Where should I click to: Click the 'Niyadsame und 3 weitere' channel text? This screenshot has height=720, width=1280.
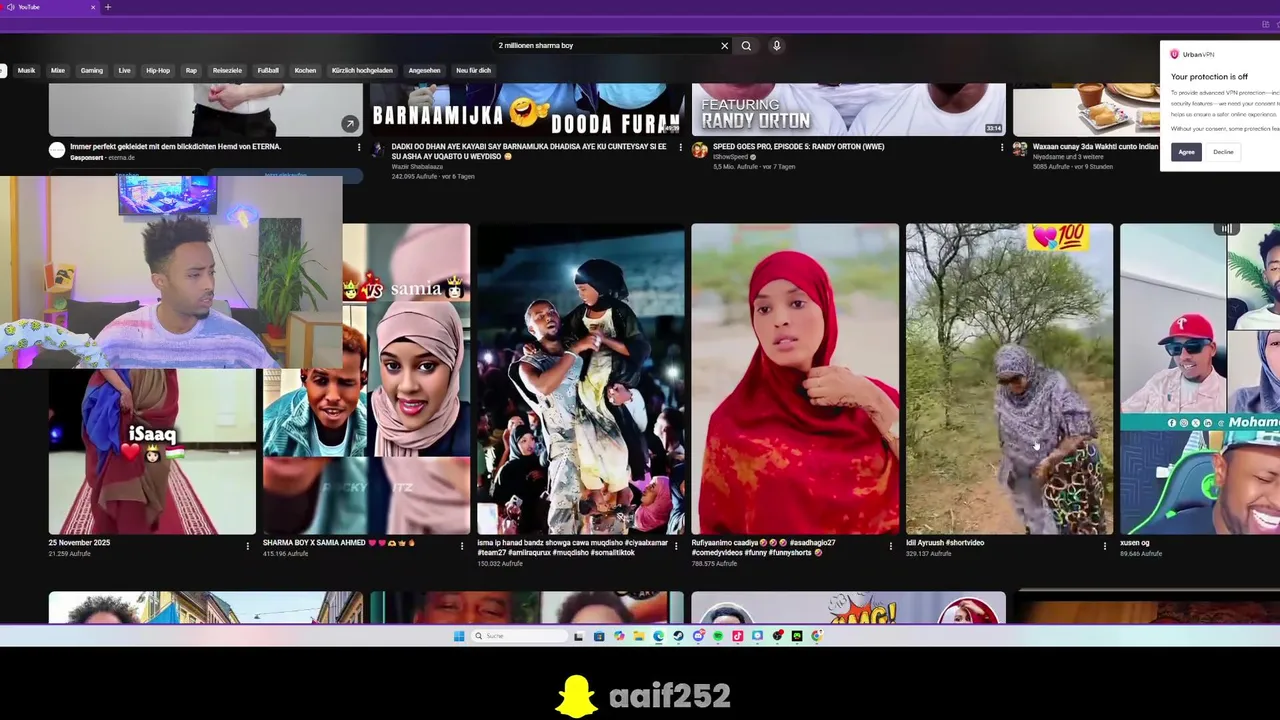(x=1068, y=157)
